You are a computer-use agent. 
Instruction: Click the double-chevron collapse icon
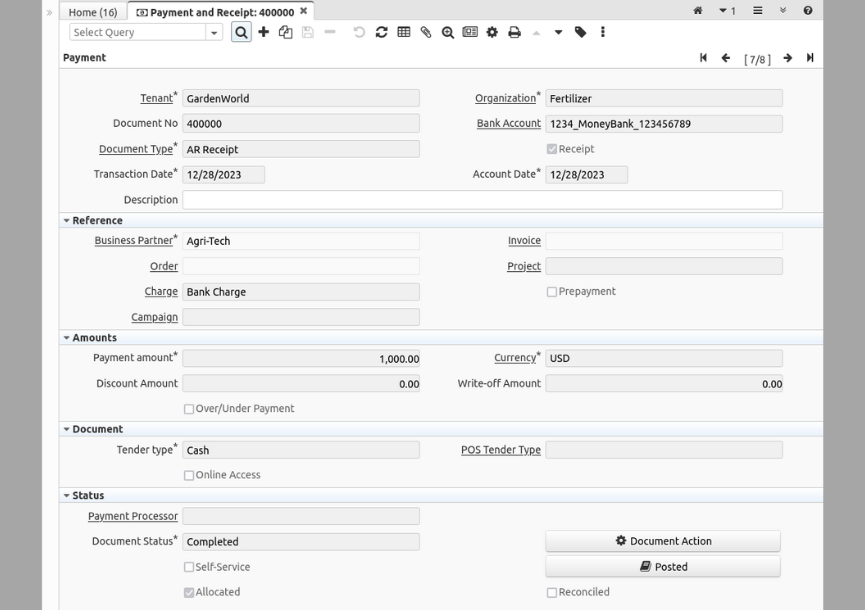click(783, 10)
